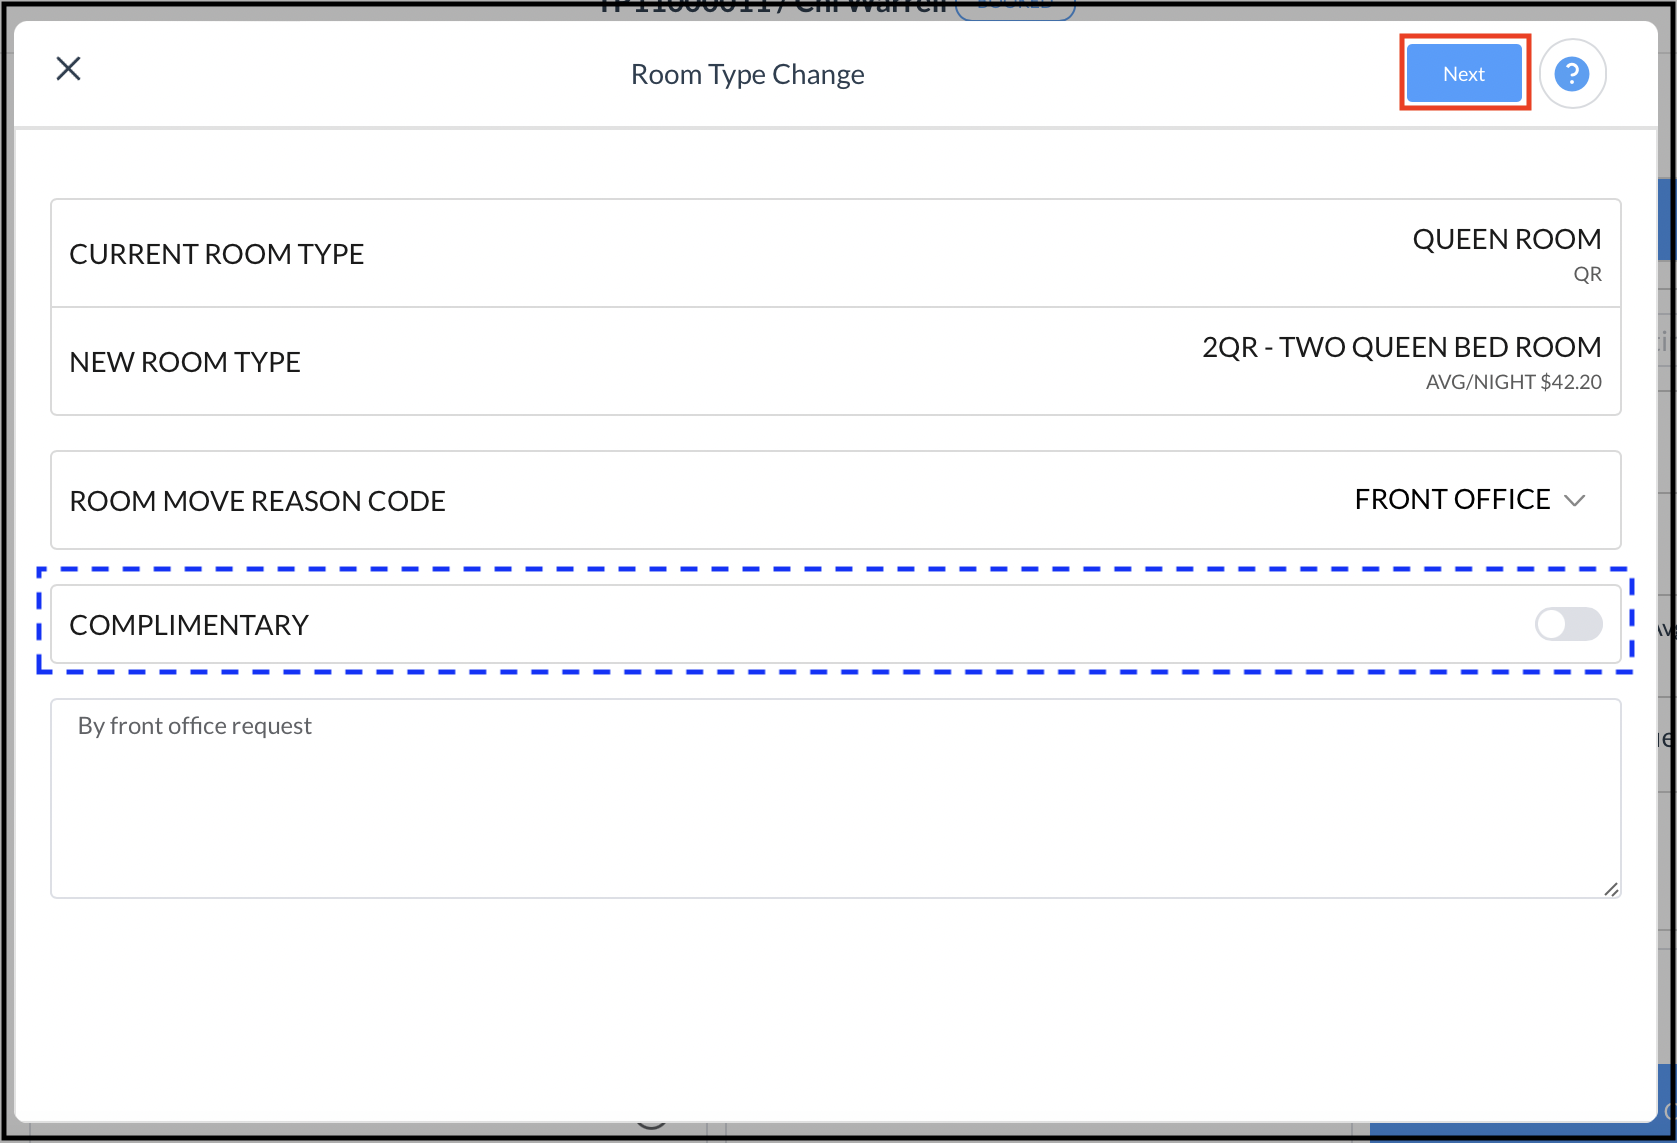Dismiss the dialog using the close icon
The height and width of the screenshot is (1143, 1677).
coord(68,68)
